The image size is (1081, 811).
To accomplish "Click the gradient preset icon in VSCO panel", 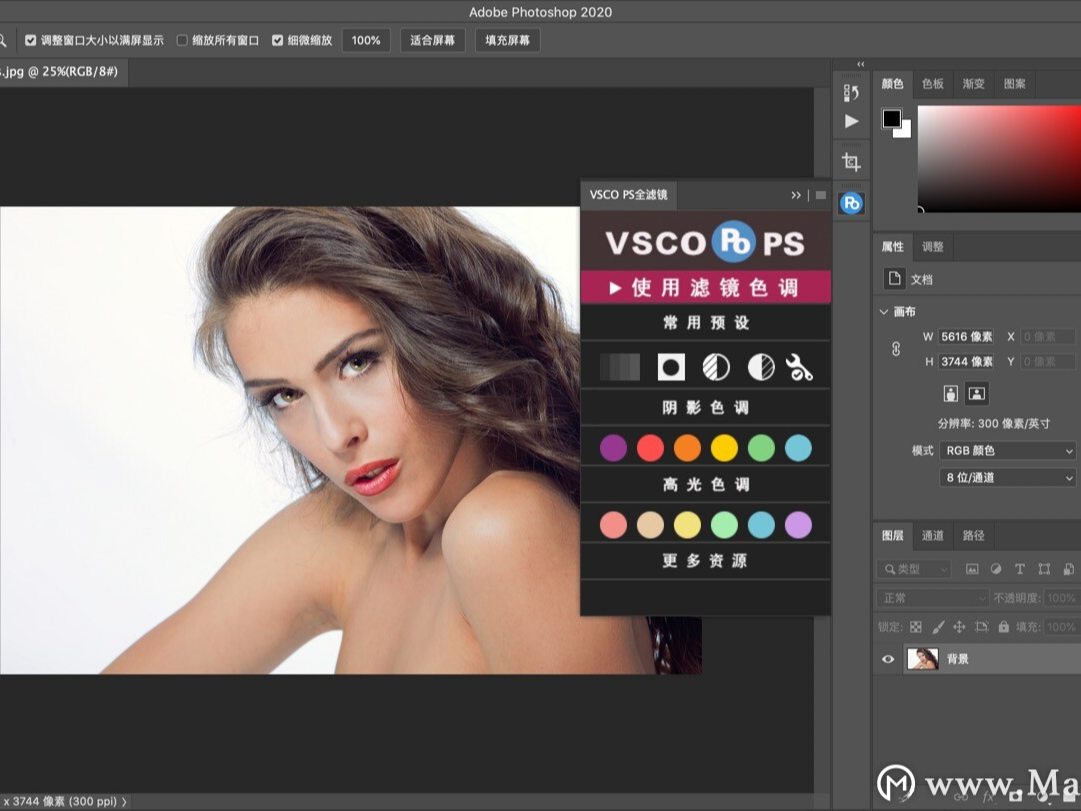I will pos(619,367).
